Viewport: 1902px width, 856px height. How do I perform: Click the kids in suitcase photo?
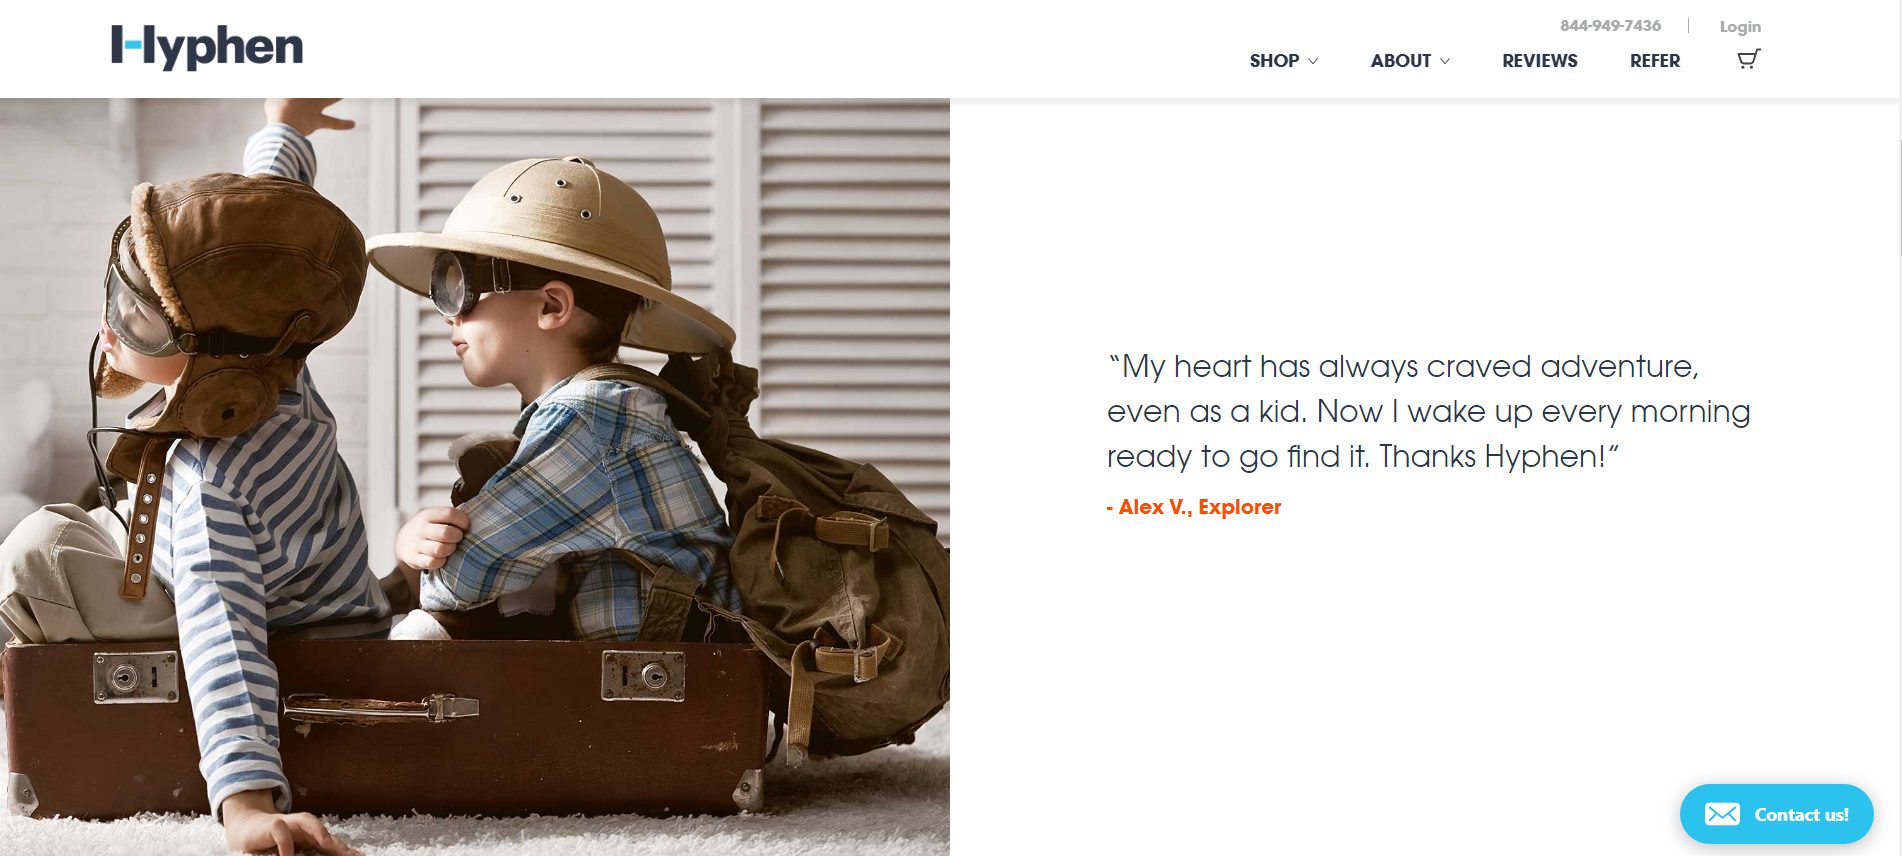click(475, 477)
